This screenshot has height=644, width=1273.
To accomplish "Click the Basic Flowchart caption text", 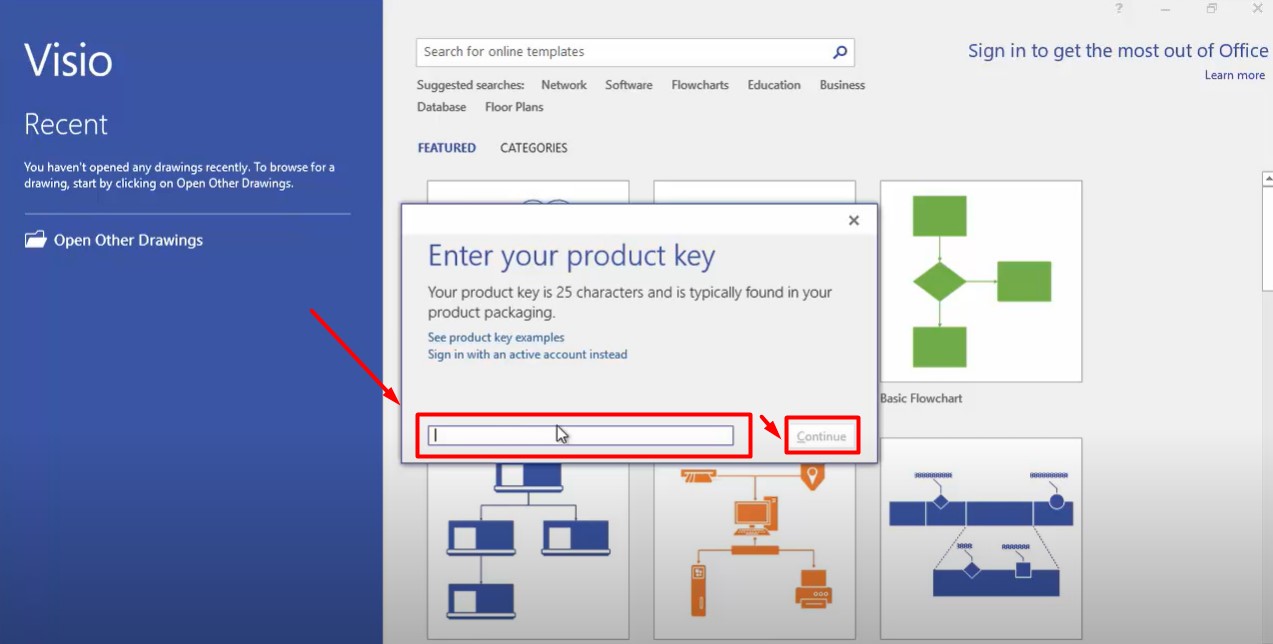I will (921, 398).
